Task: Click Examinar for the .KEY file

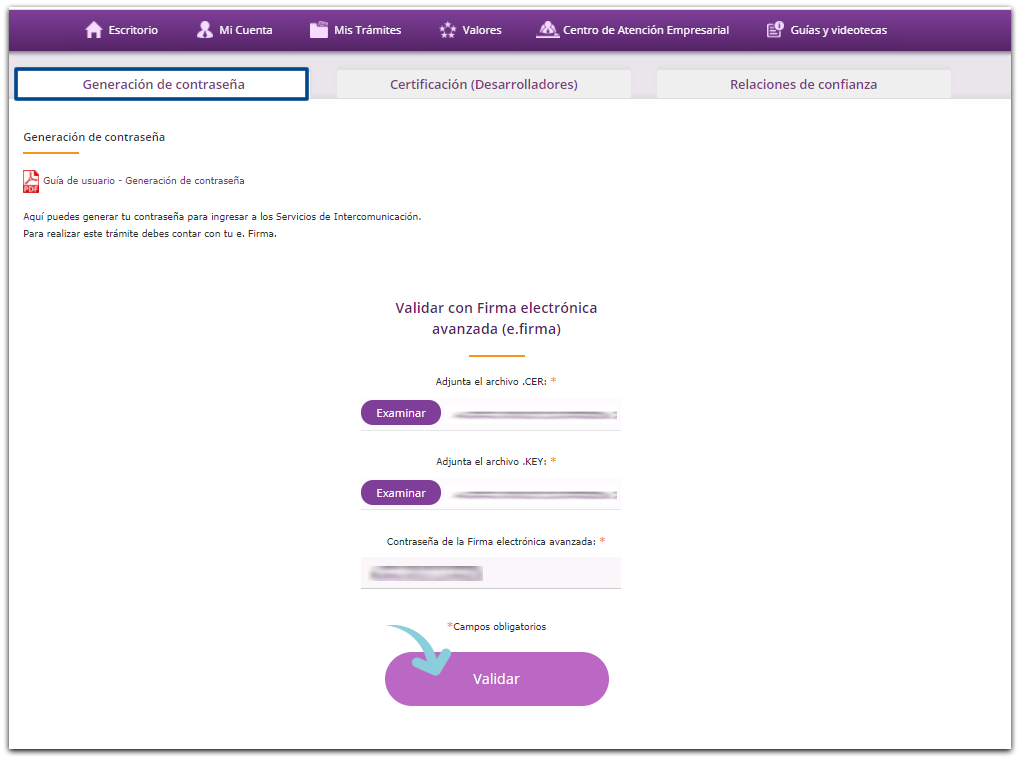Action: tap(401, 493)
